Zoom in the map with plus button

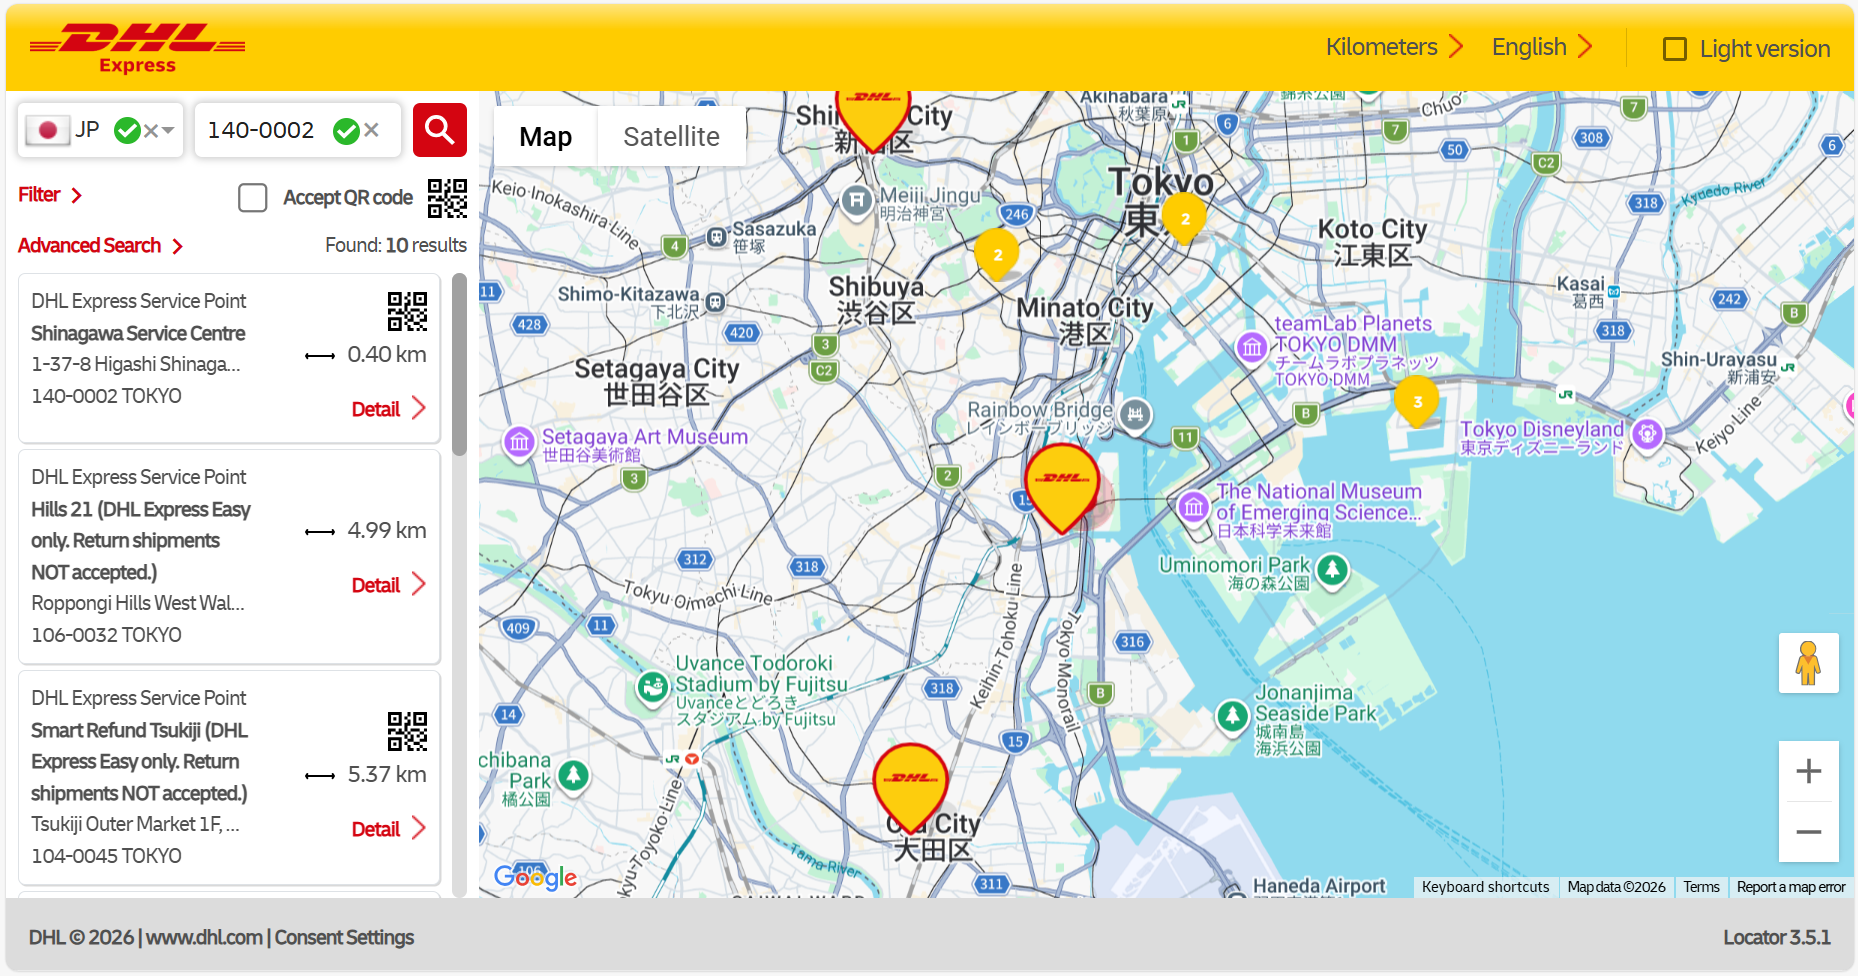(1807, 771)
